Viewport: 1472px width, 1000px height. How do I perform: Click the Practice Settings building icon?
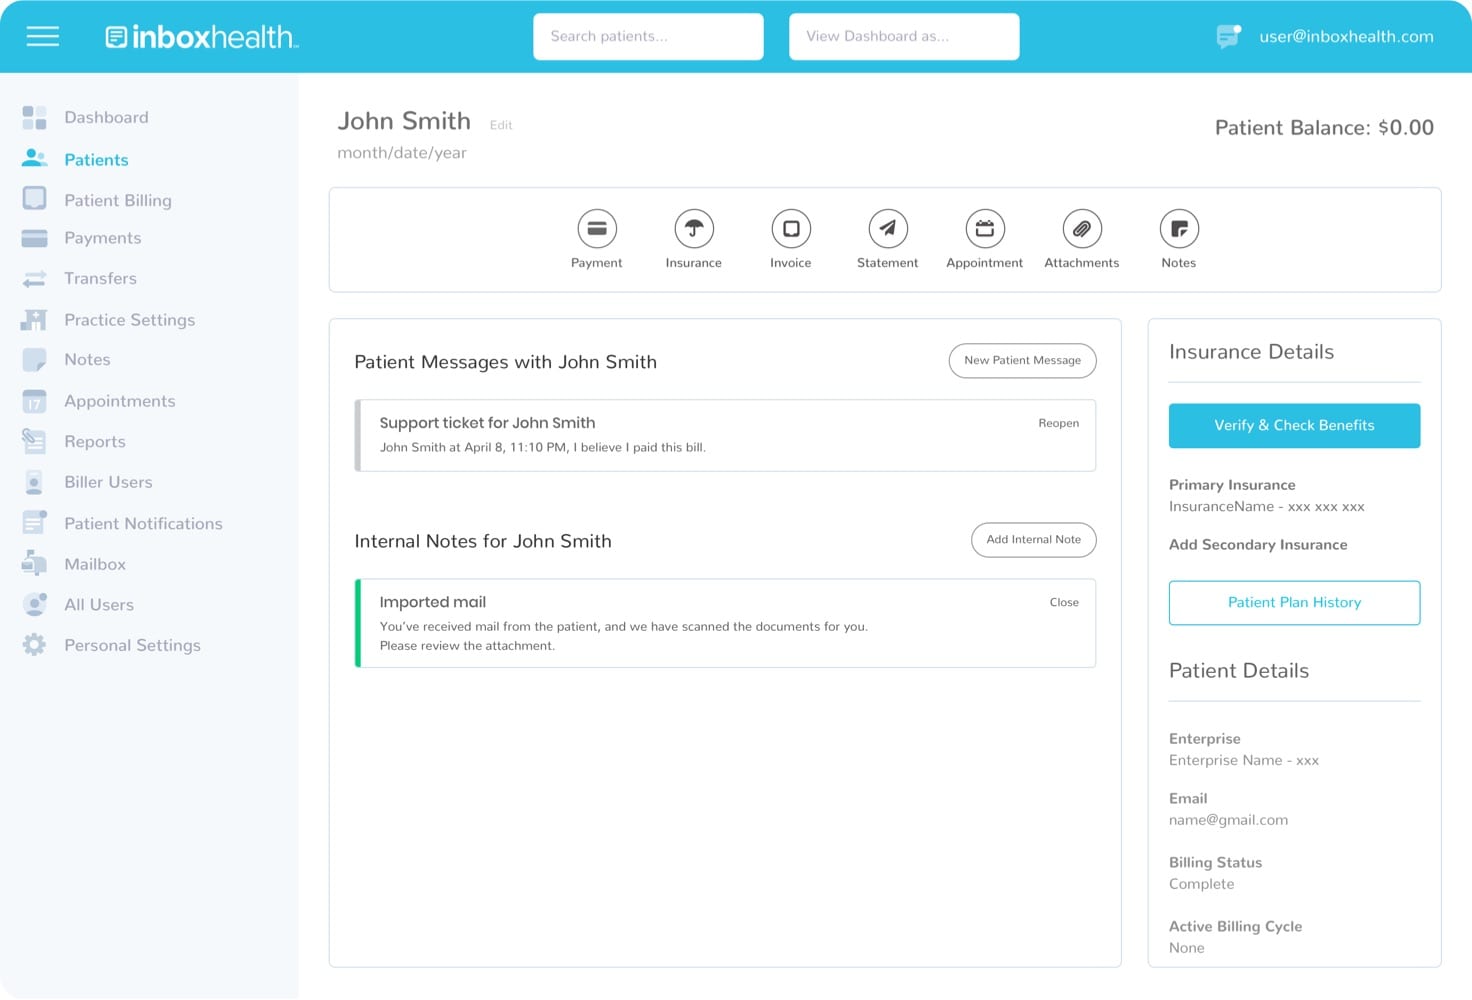pos(34,320)
